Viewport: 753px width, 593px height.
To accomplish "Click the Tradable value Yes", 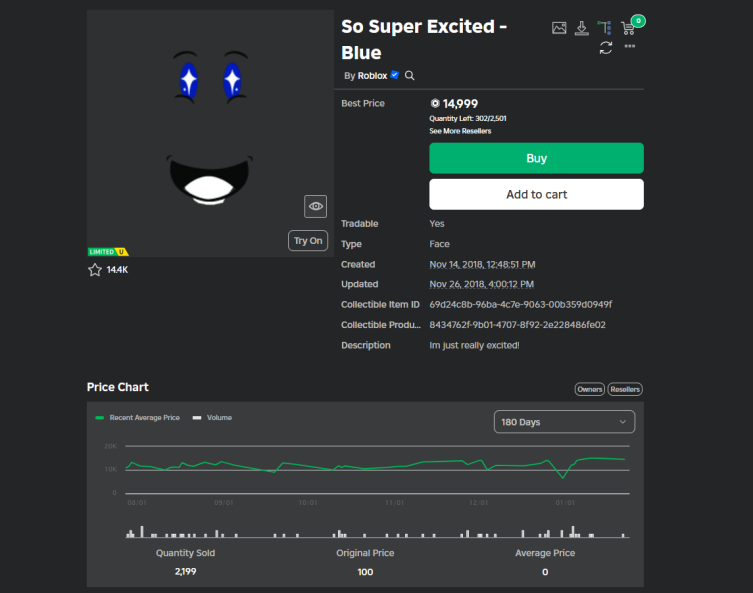I will click(x=437, y=224).
